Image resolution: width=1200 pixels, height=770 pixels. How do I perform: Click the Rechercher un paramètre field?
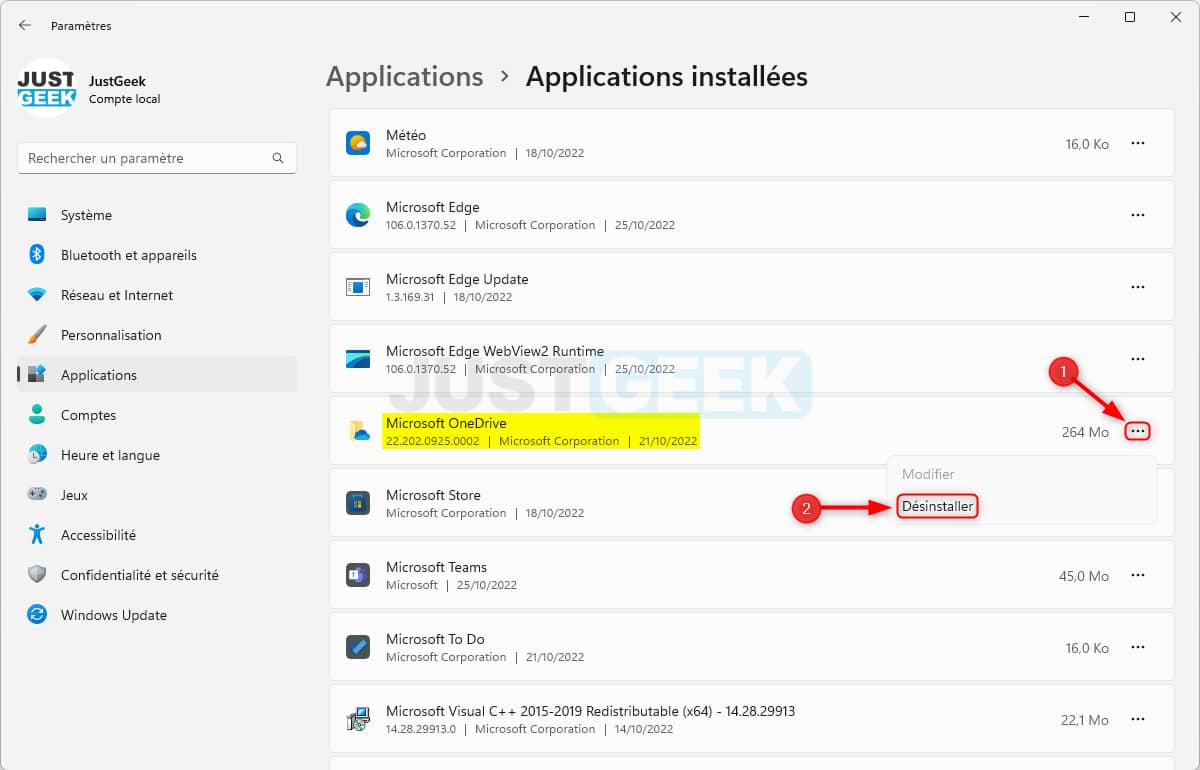click(157, 158)
